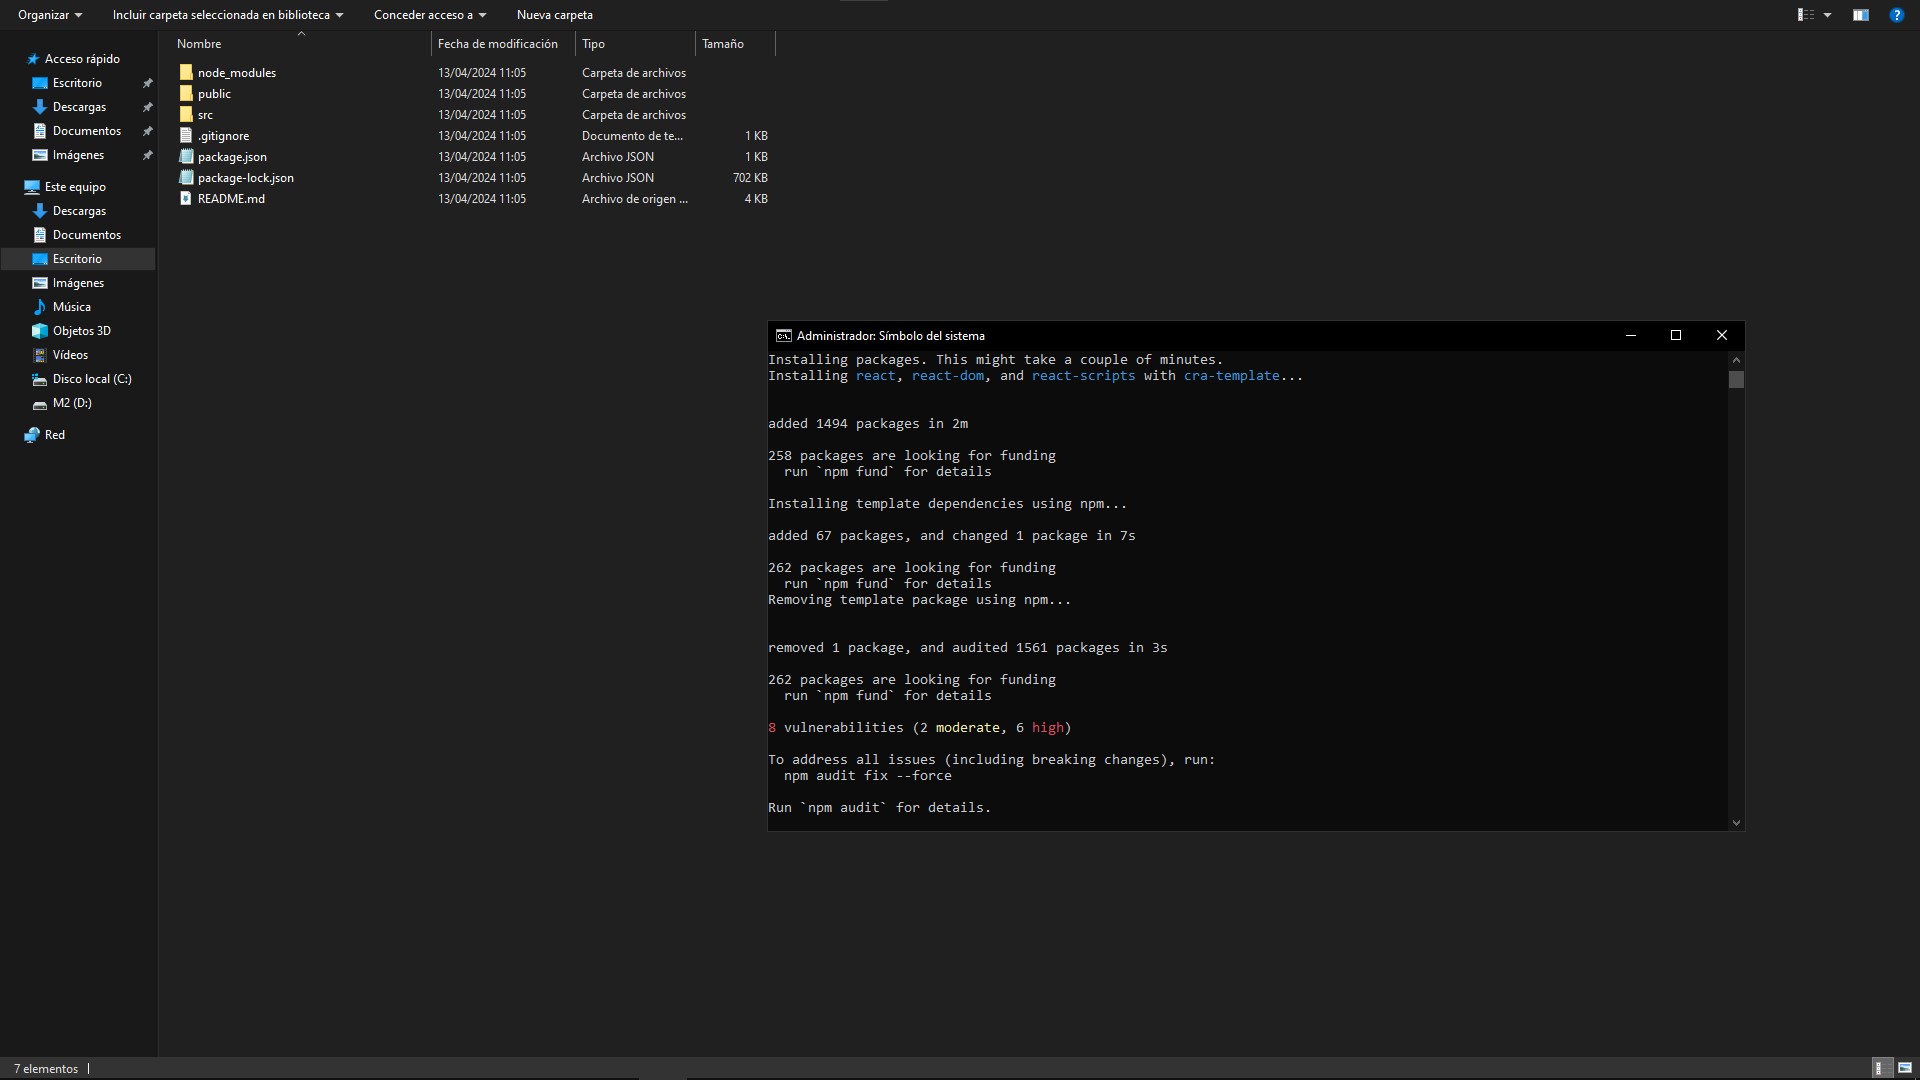Open the Red network icon

[x=33, y=435]
